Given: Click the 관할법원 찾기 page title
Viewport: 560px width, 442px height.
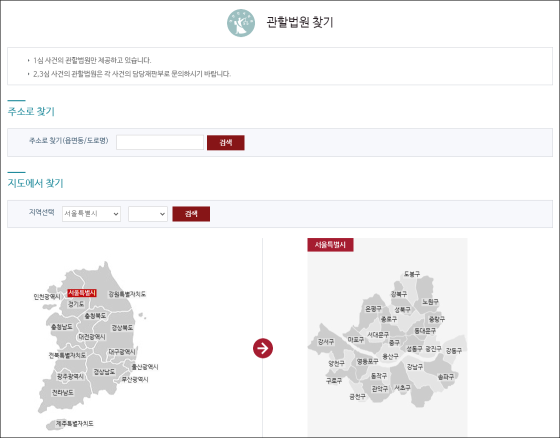Looking at the screenshot, I should tap(300, 22).
